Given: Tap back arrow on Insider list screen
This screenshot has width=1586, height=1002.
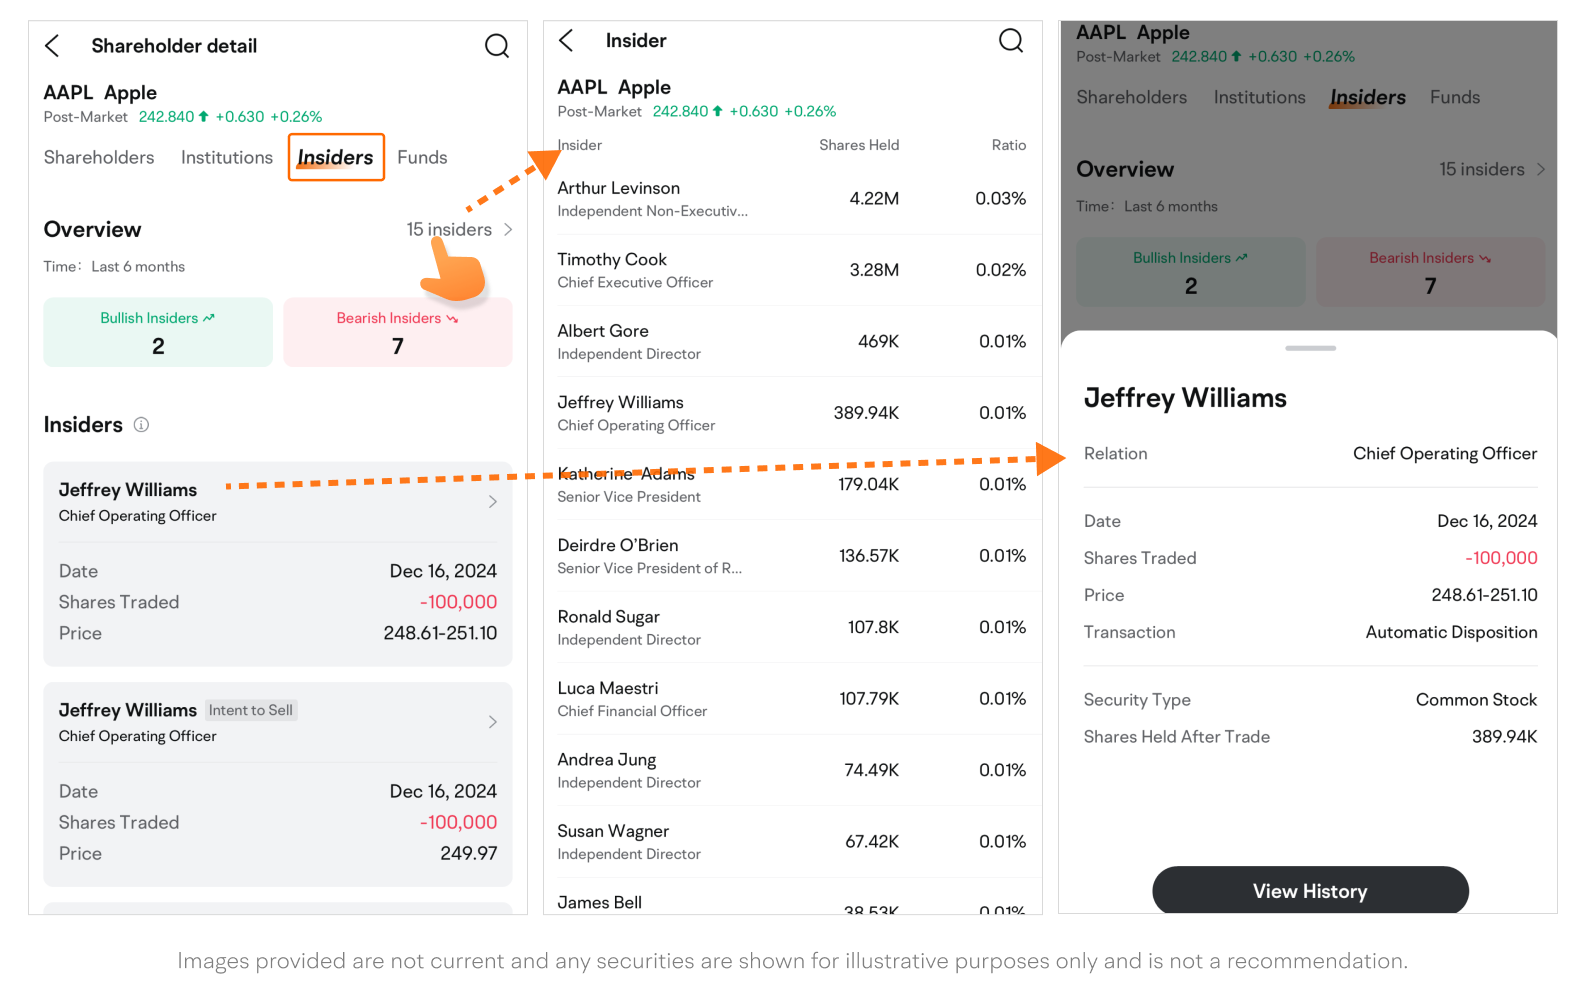Looking at the screenshot, I should [566, 41].
